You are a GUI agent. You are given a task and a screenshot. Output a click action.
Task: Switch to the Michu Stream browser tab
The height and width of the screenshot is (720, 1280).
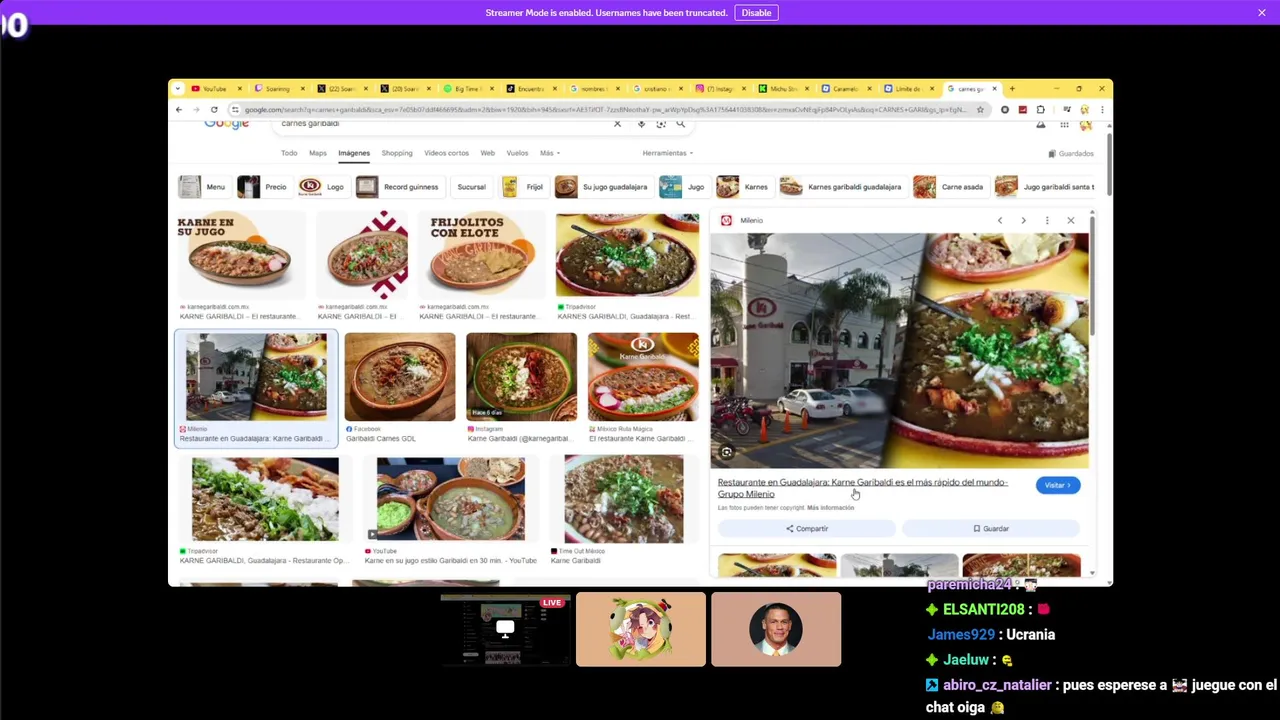point(783,89)
